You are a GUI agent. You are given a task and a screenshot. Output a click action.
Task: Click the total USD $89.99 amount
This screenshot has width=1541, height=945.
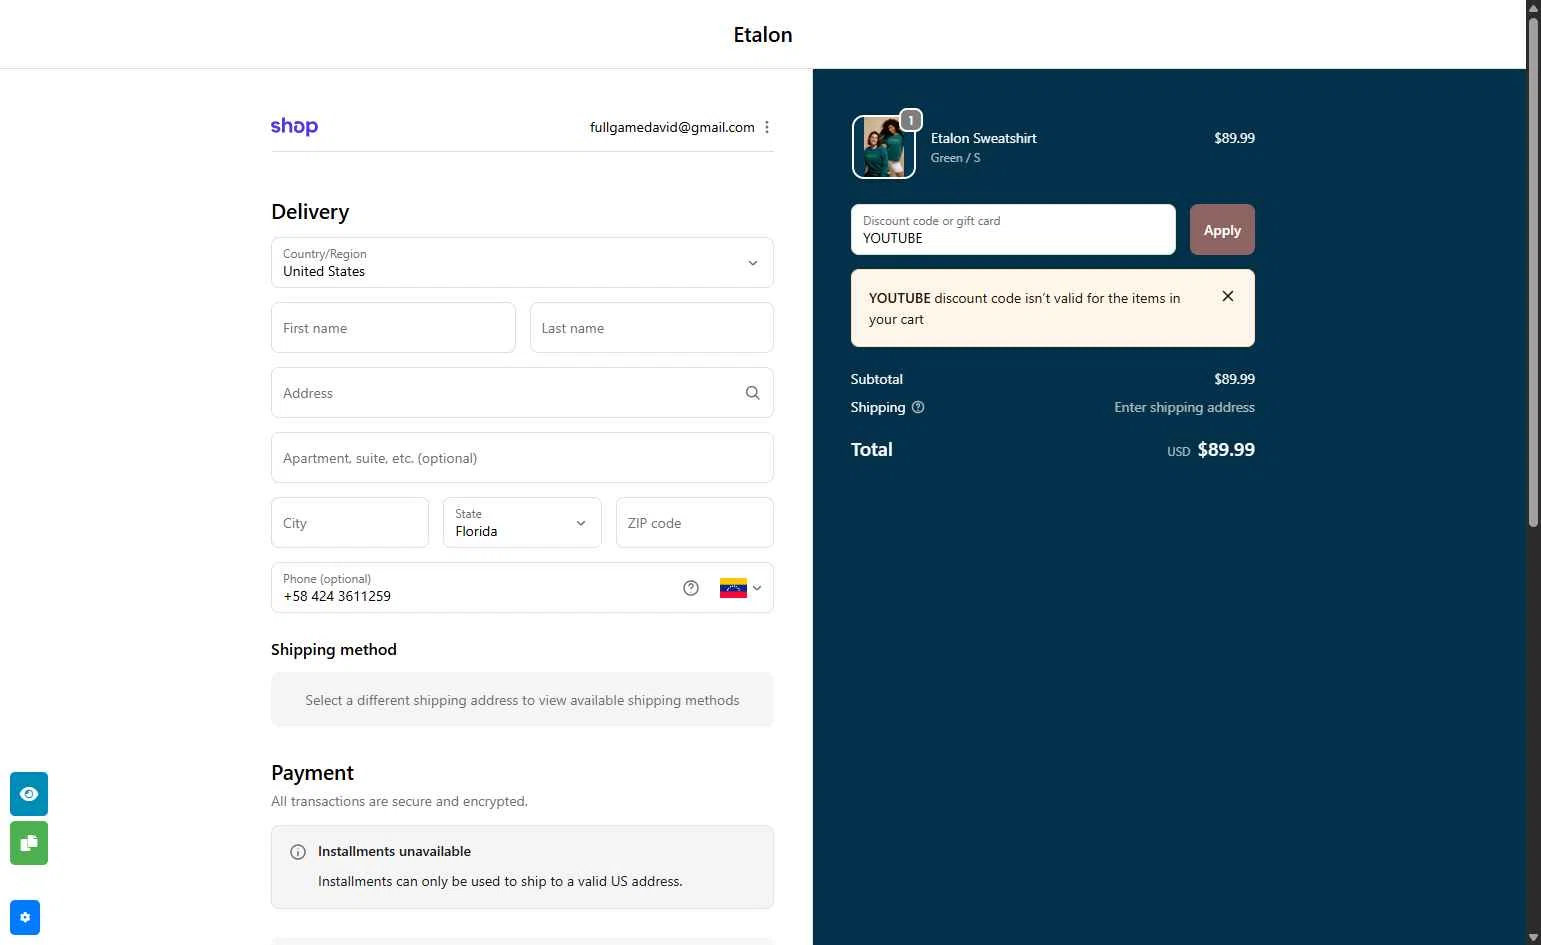tap(1211, 450)
